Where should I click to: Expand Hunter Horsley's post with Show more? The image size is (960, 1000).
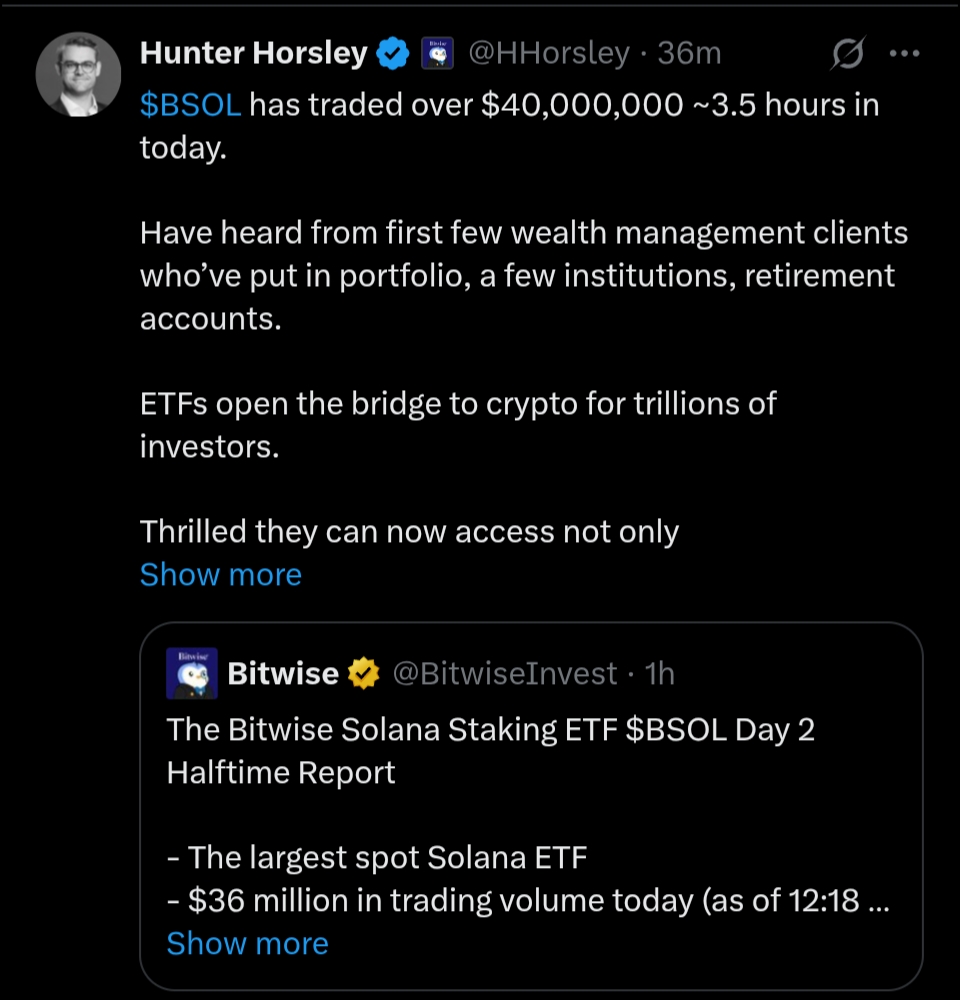pos(220,575)
